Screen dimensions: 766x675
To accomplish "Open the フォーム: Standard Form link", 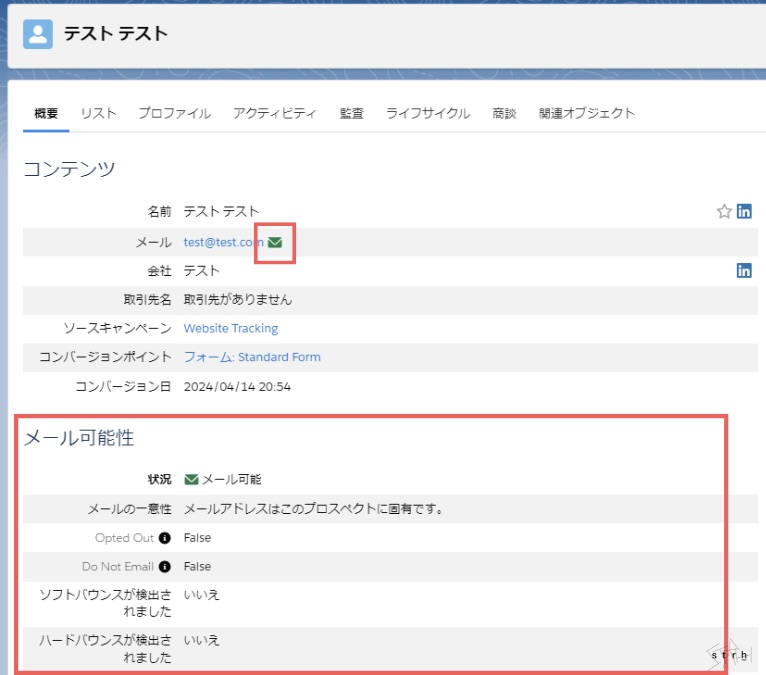I will 252,357.
